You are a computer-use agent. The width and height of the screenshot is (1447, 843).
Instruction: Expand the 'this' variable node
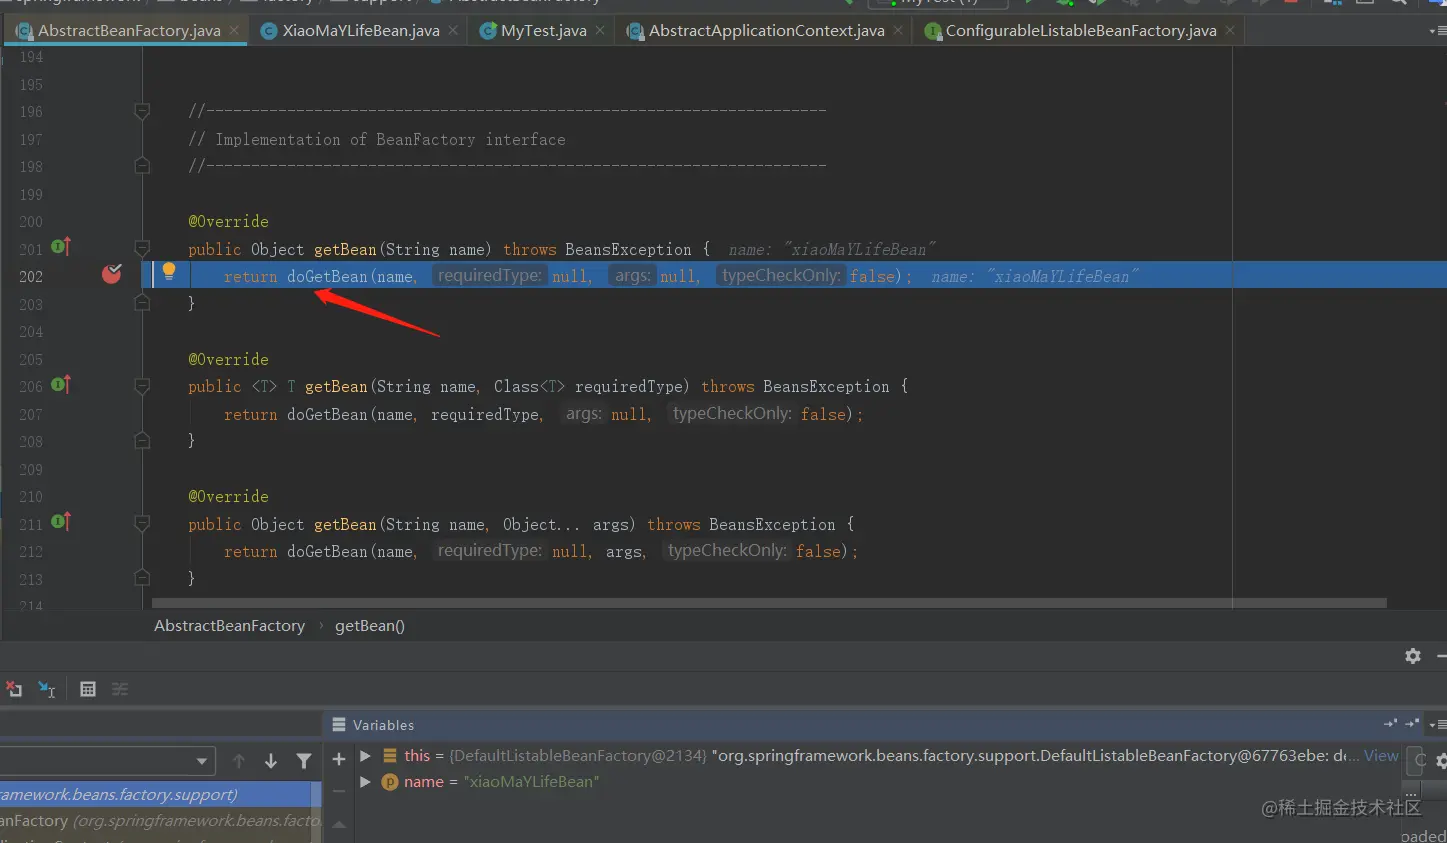[x=365, y=756]
